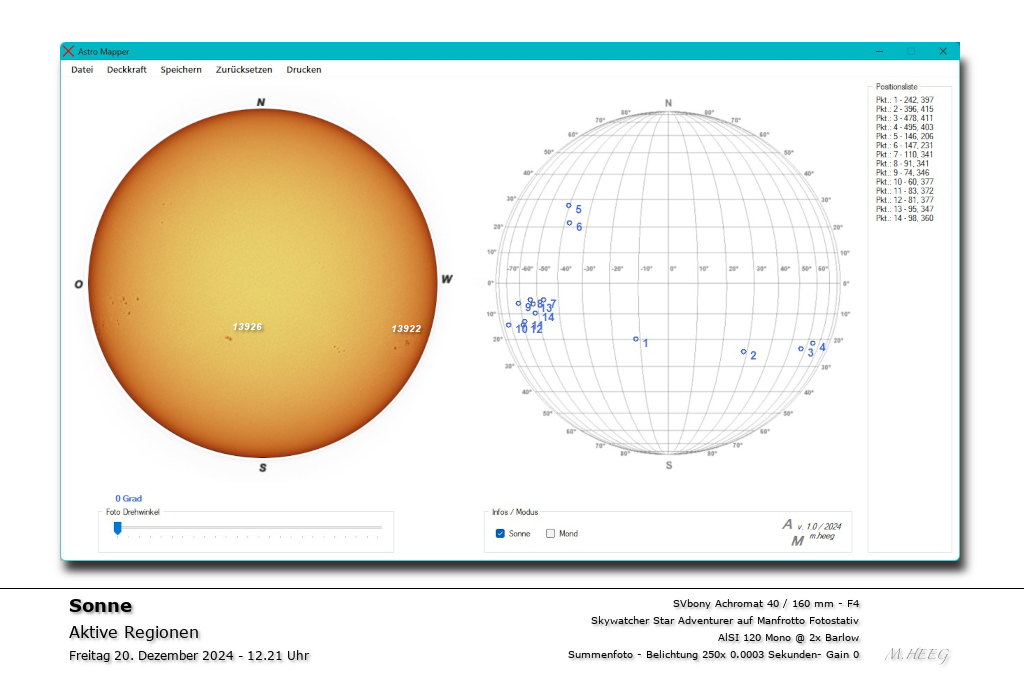Click Drucken to print the map

coord(303,69)
